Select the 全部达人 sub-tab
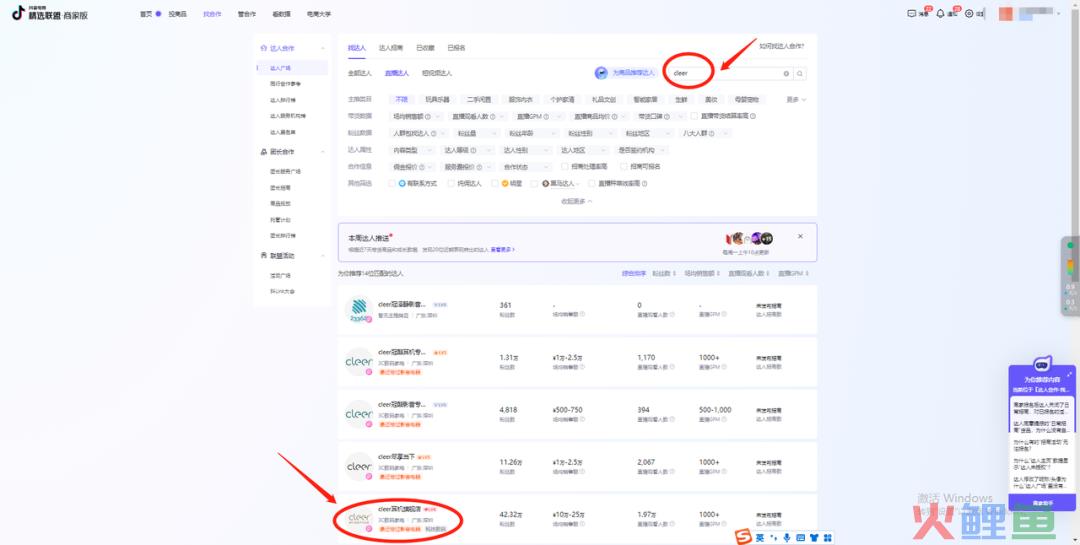The width and height of the screenshot is (1080, 545). [360, 73]
